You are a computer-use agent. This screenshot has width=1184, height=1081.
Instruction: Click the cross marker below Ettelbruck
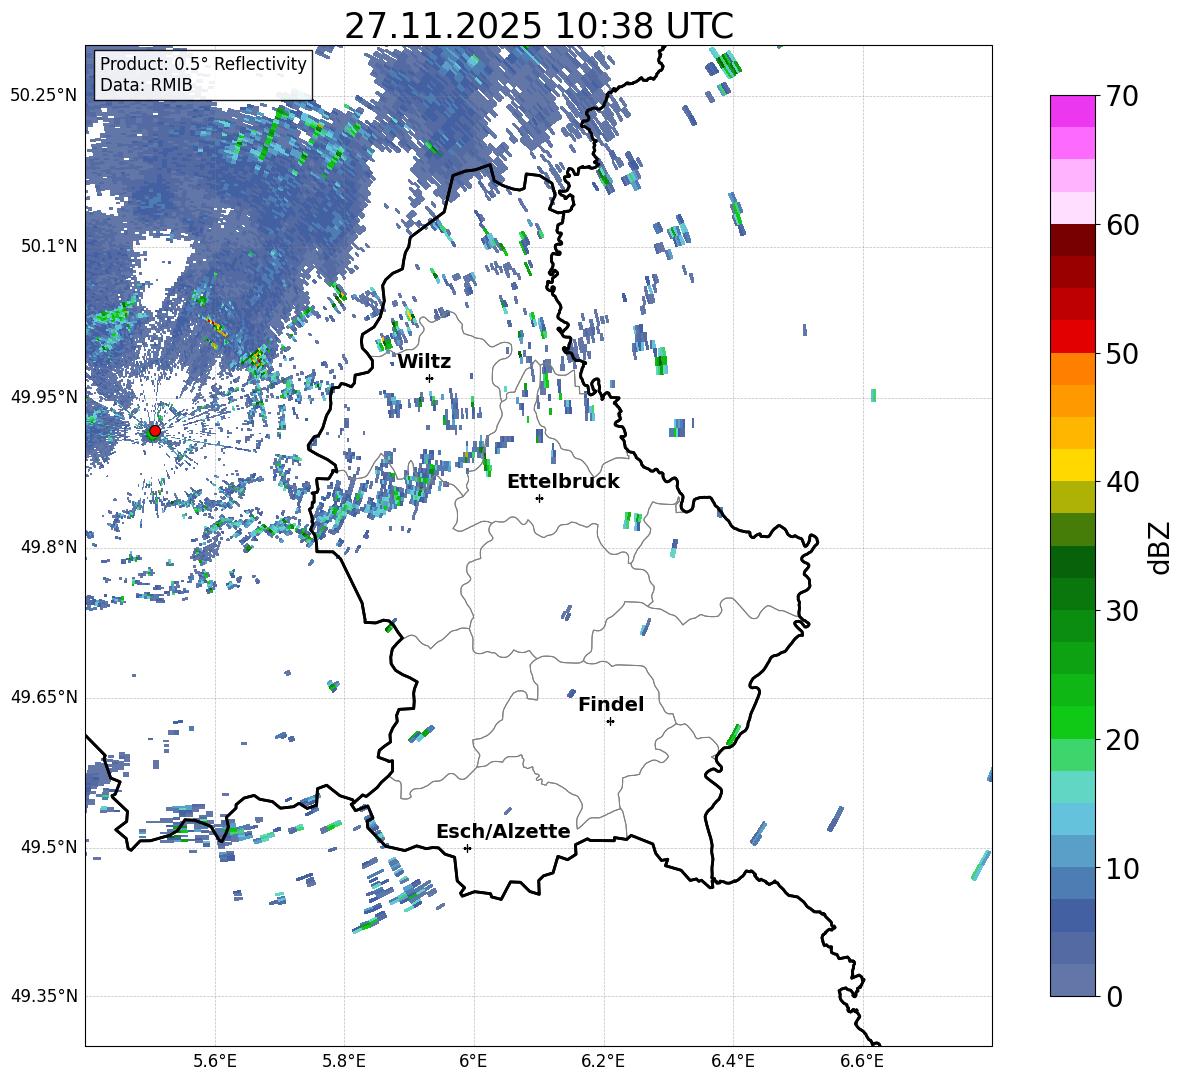[539, 498]
